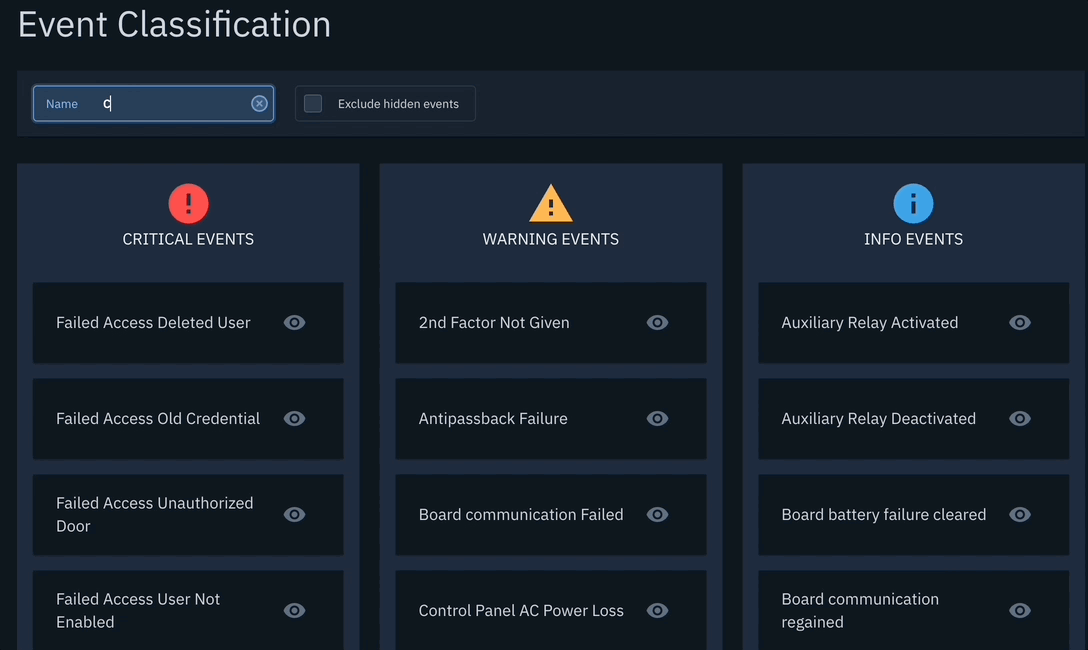Hide Control Panel AC Power Loss event
The height and width of the screenshot is (650, 1088).
[x=657, y=610]
